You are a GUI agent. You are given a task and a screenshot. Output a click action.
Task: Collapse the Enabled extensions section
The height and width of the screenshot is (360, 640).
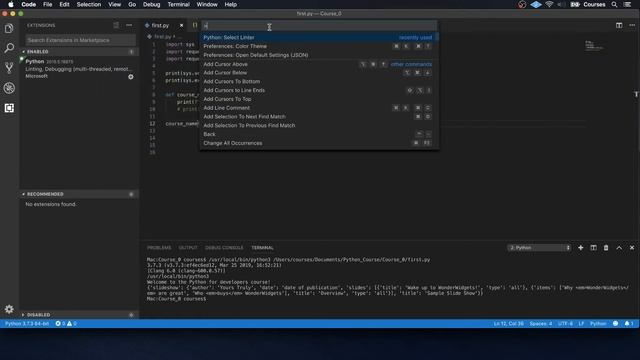pos(78,52)
